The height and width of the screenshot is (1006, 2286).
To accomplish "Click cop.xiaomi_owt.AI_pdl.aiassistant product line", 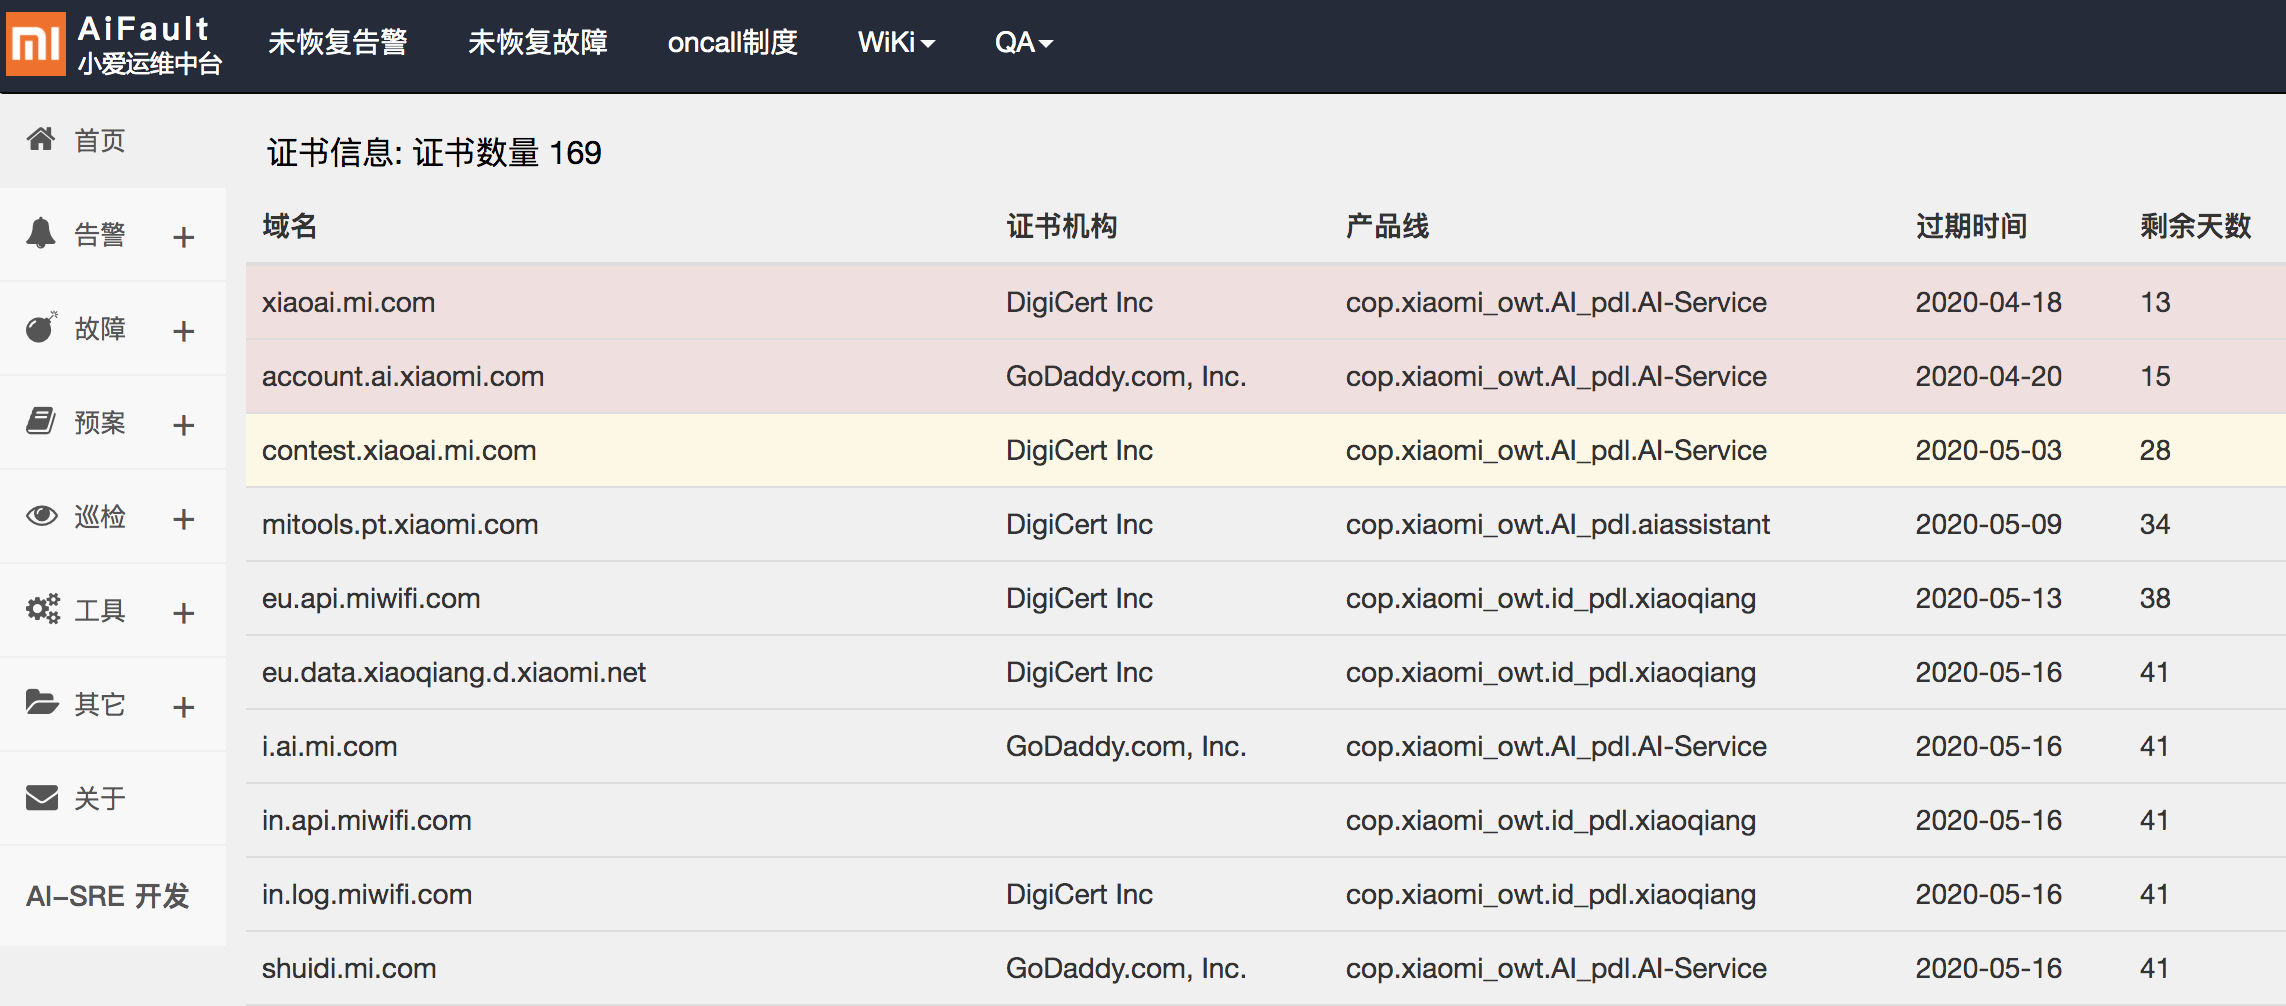I will (1558, 524).
